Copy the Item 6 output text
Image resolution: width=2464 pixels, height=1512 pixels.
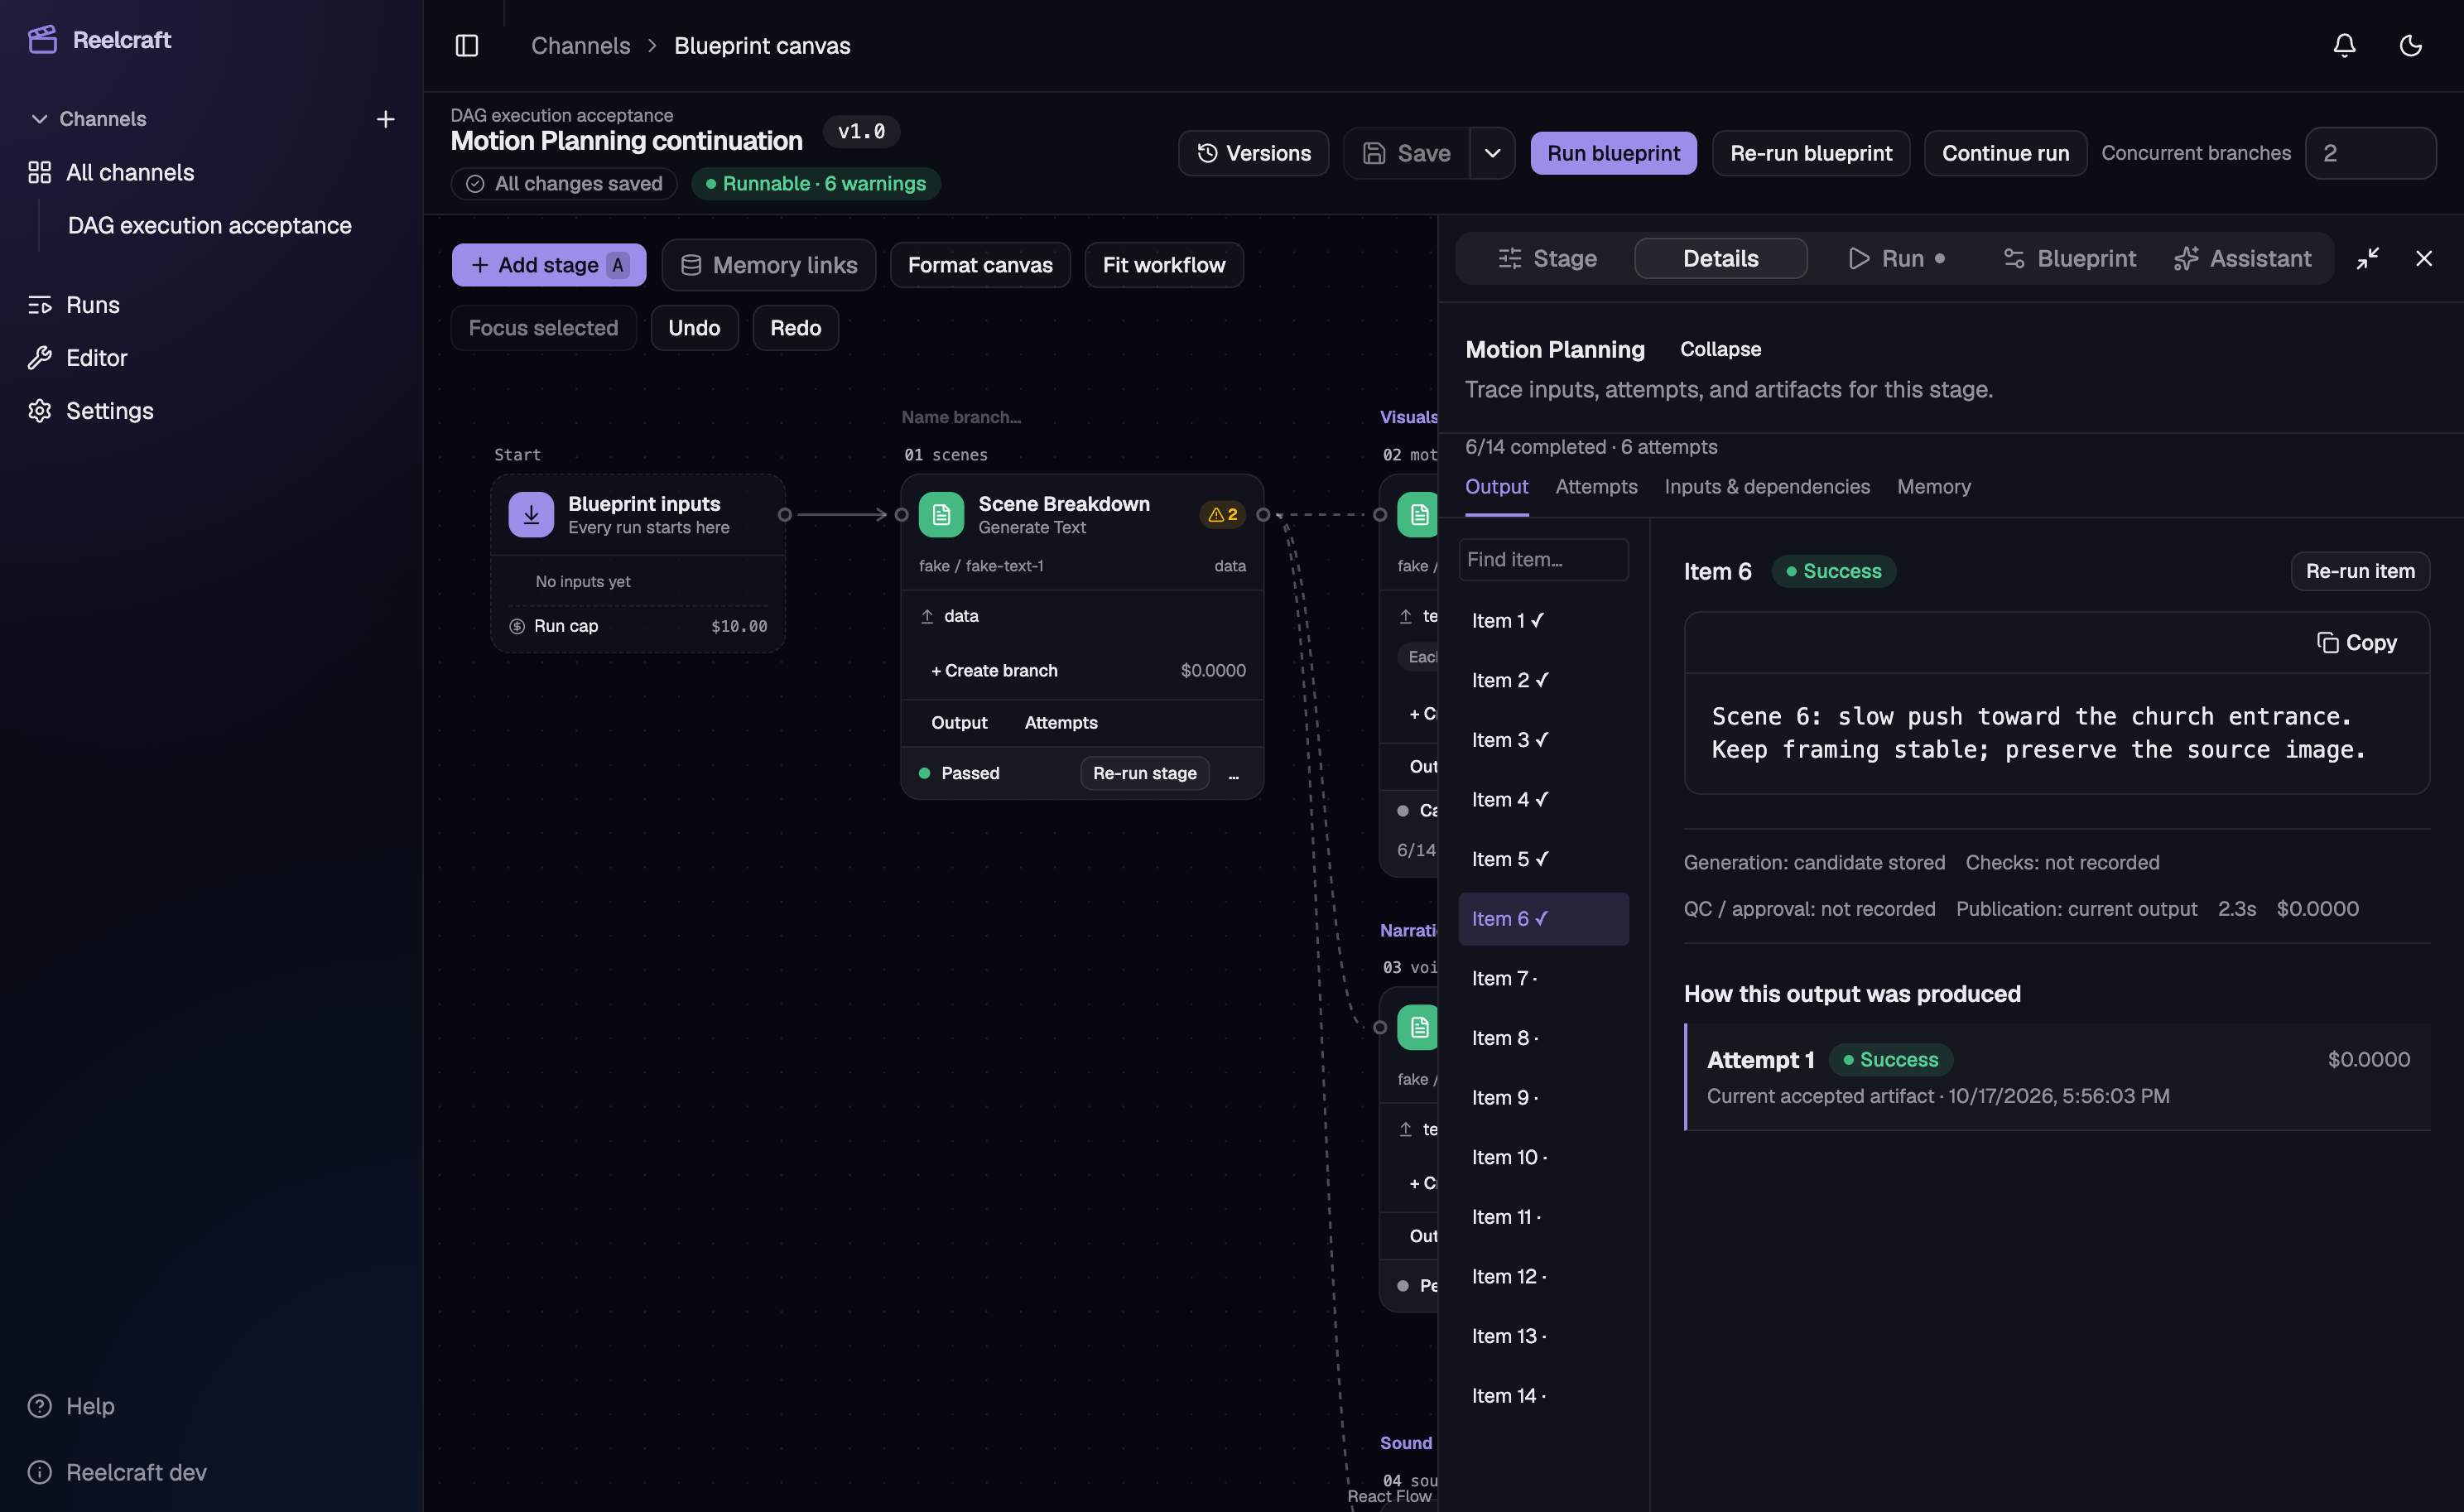pos(2356,642)
